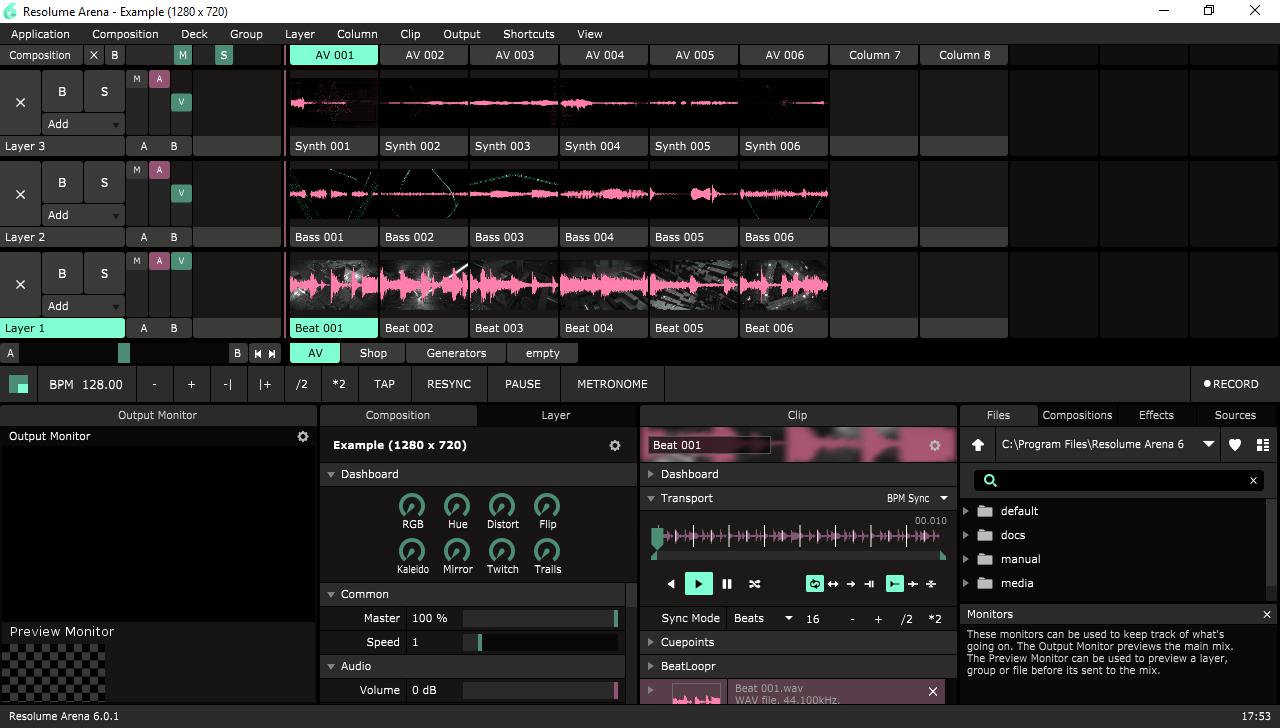Enable random playback in the transport

755,584
